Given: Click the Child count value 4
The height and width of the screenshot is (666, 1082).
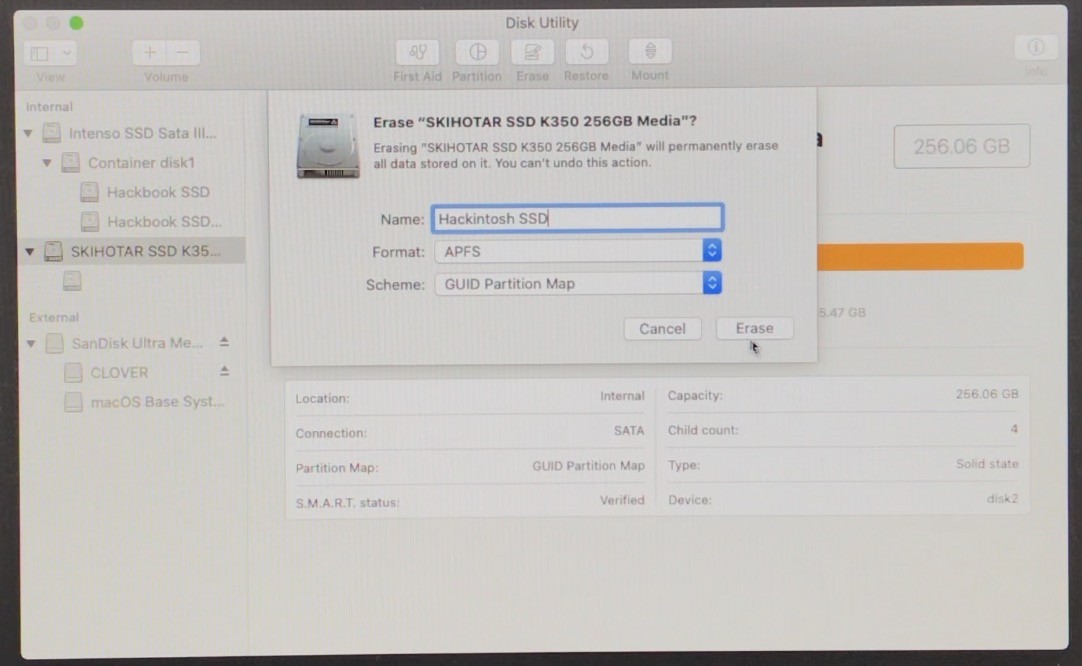Looking at the screenshot, I should [x=1014, y=429].
